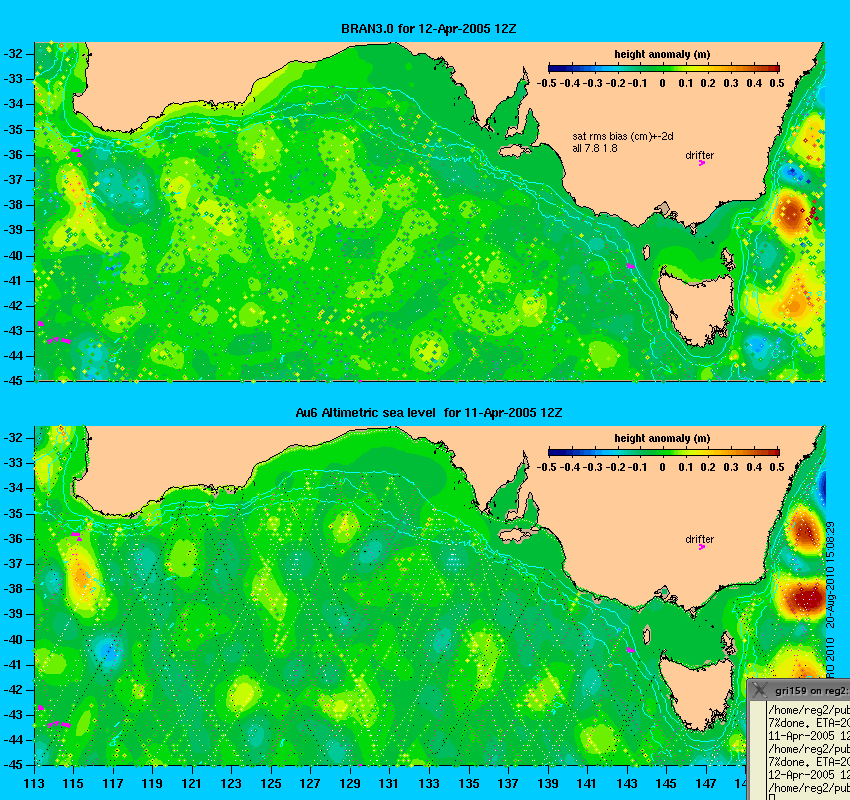Click the longitude label '137' on the x-axis
850x800 pixels.
tap(508, 784)
